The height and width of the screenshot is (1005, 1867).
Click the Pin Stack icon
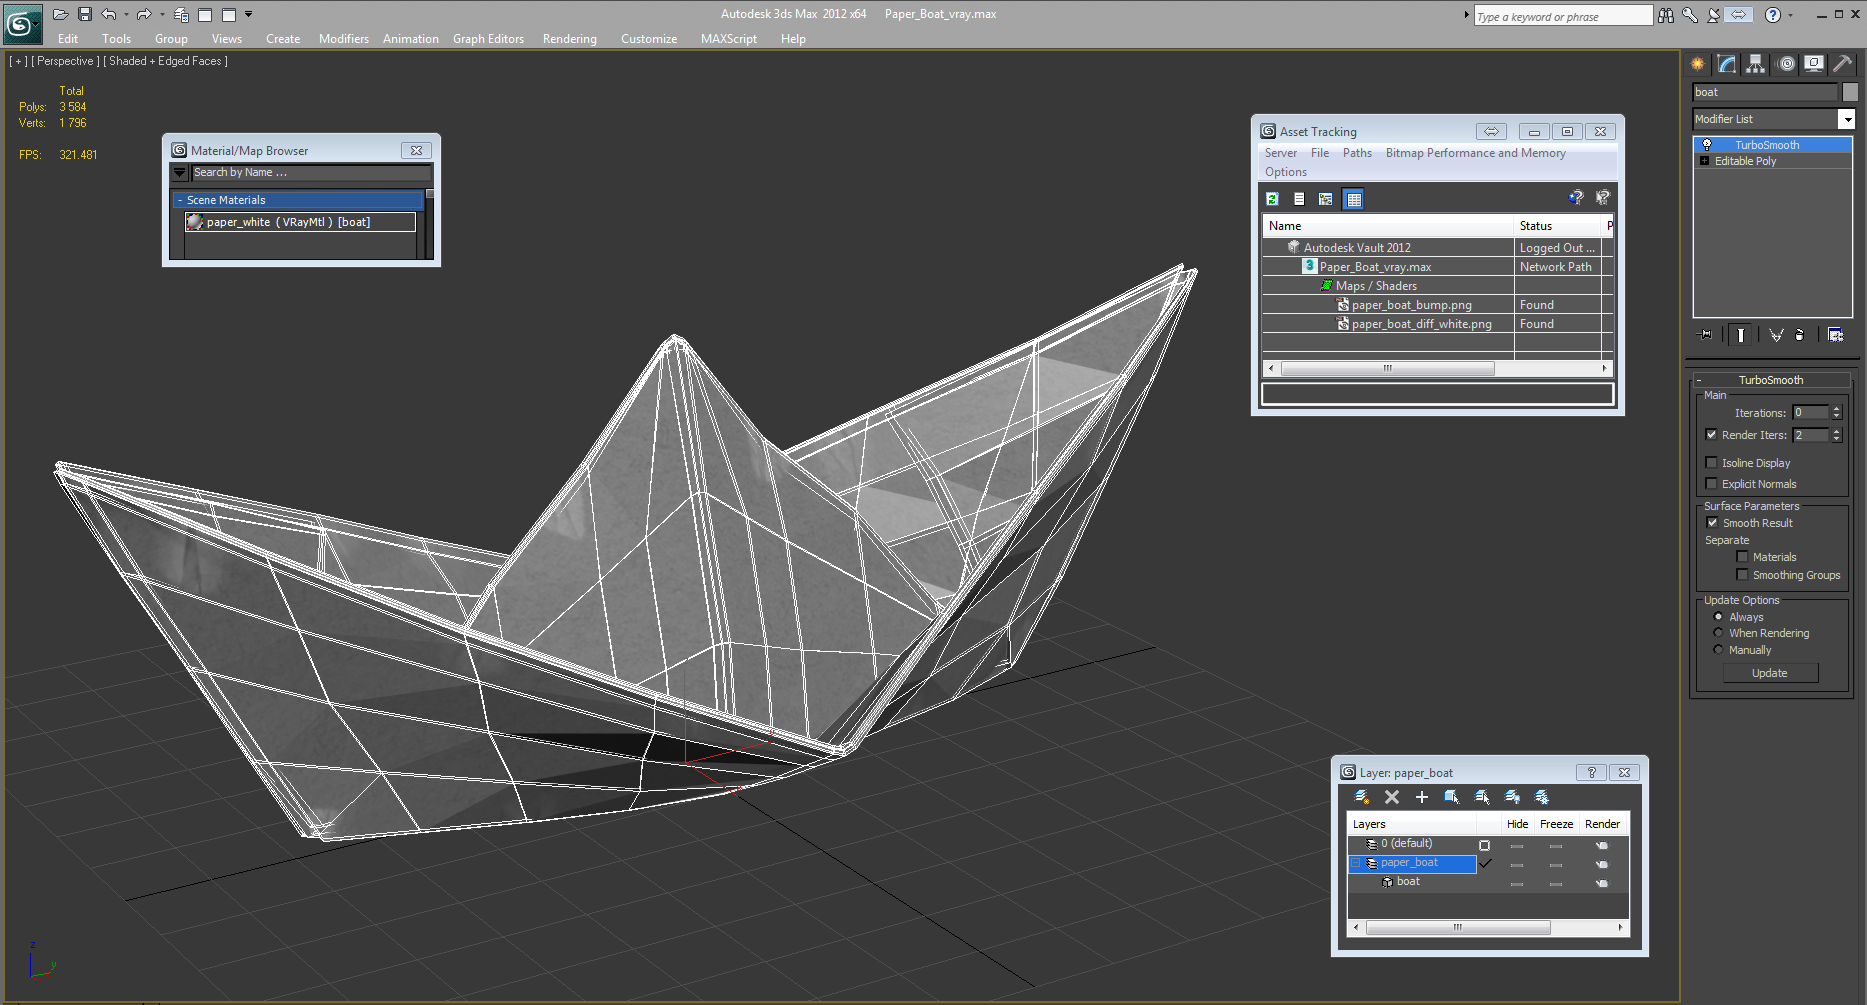(1706, 335)
